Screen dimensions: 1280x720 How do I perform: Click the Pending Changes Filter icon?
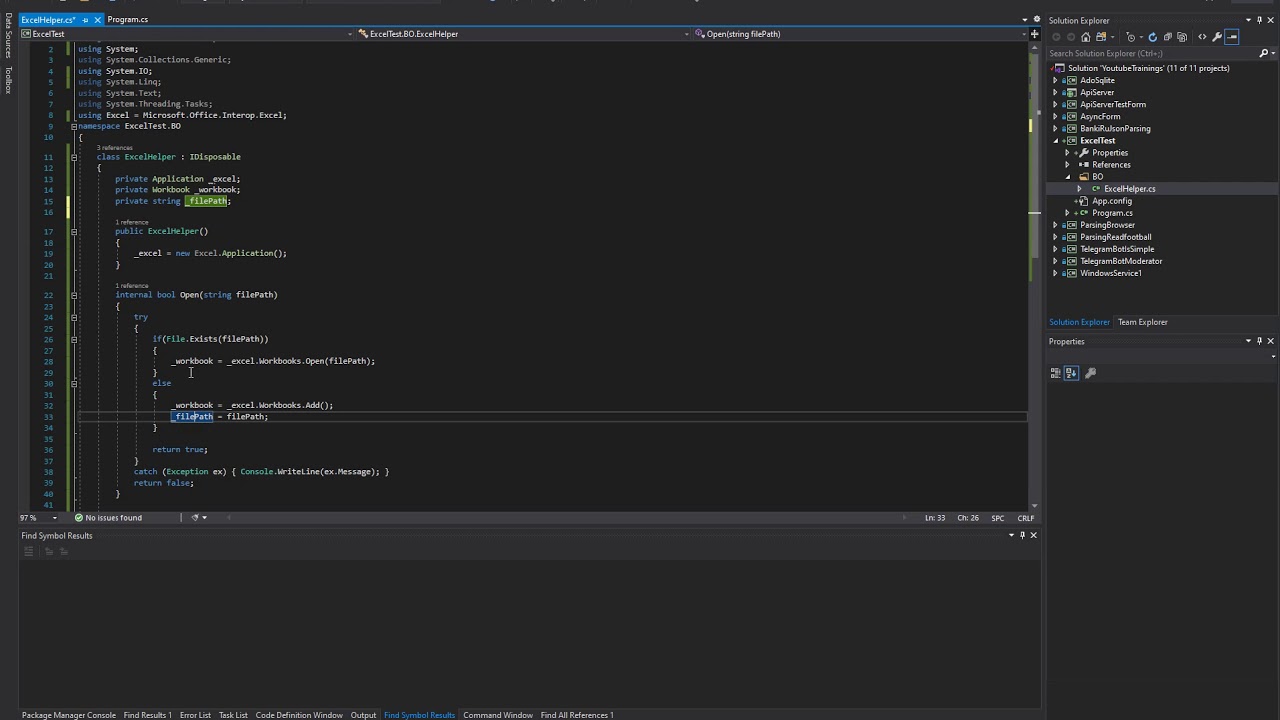(x=1131, y=37)
